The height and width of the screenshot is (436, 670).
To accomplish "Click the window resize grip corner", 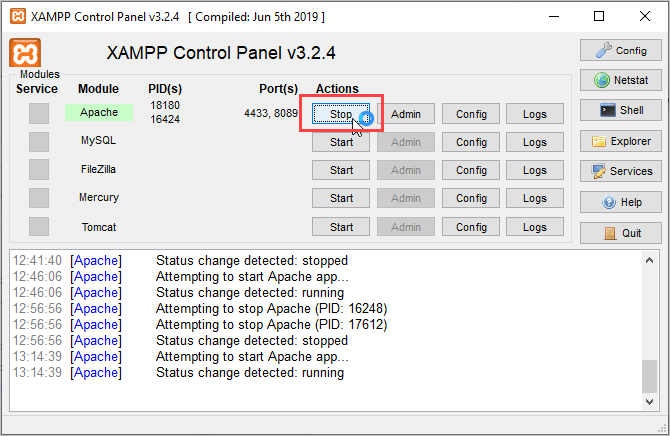I will coord(662,428).
